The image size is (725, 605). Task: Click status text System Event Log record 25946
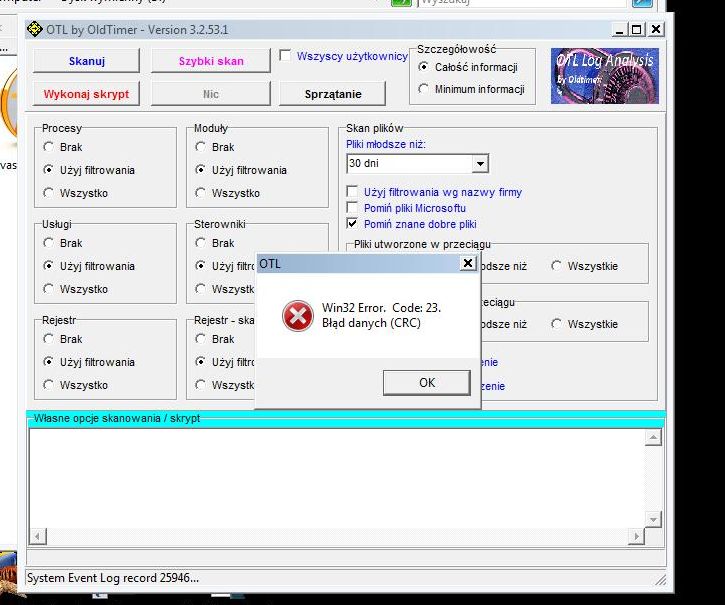coord(113,578)
